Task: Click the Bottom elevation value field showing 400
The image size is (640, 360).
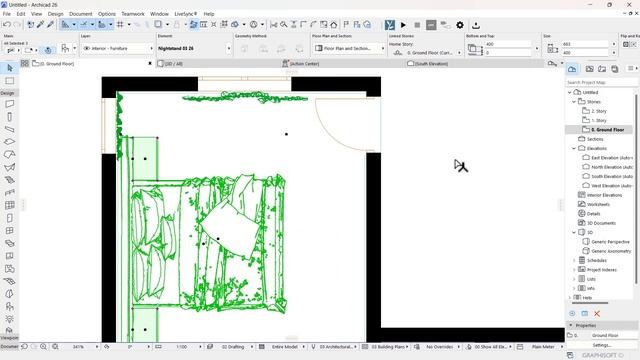Action: pyautogui.click(x=508, y=44)
